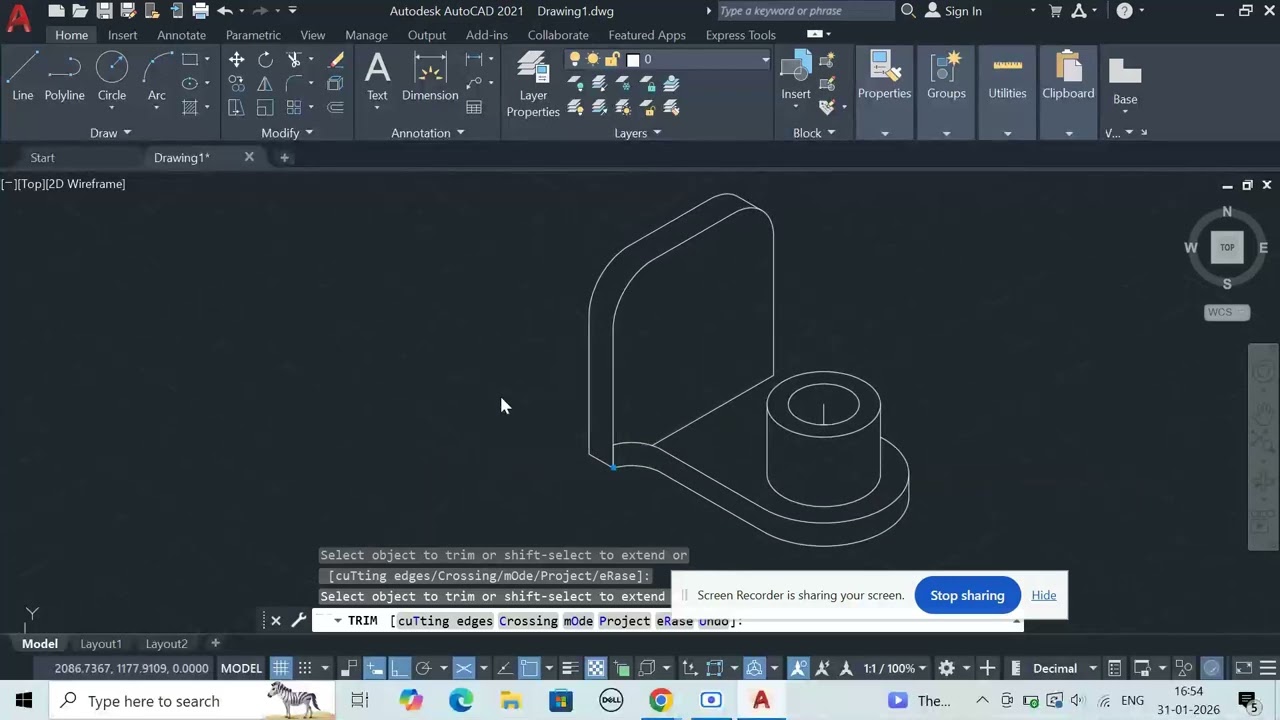Go to the Start file tab
The height and width of the screenshot is (720, 1280).
tap(42, 158)
